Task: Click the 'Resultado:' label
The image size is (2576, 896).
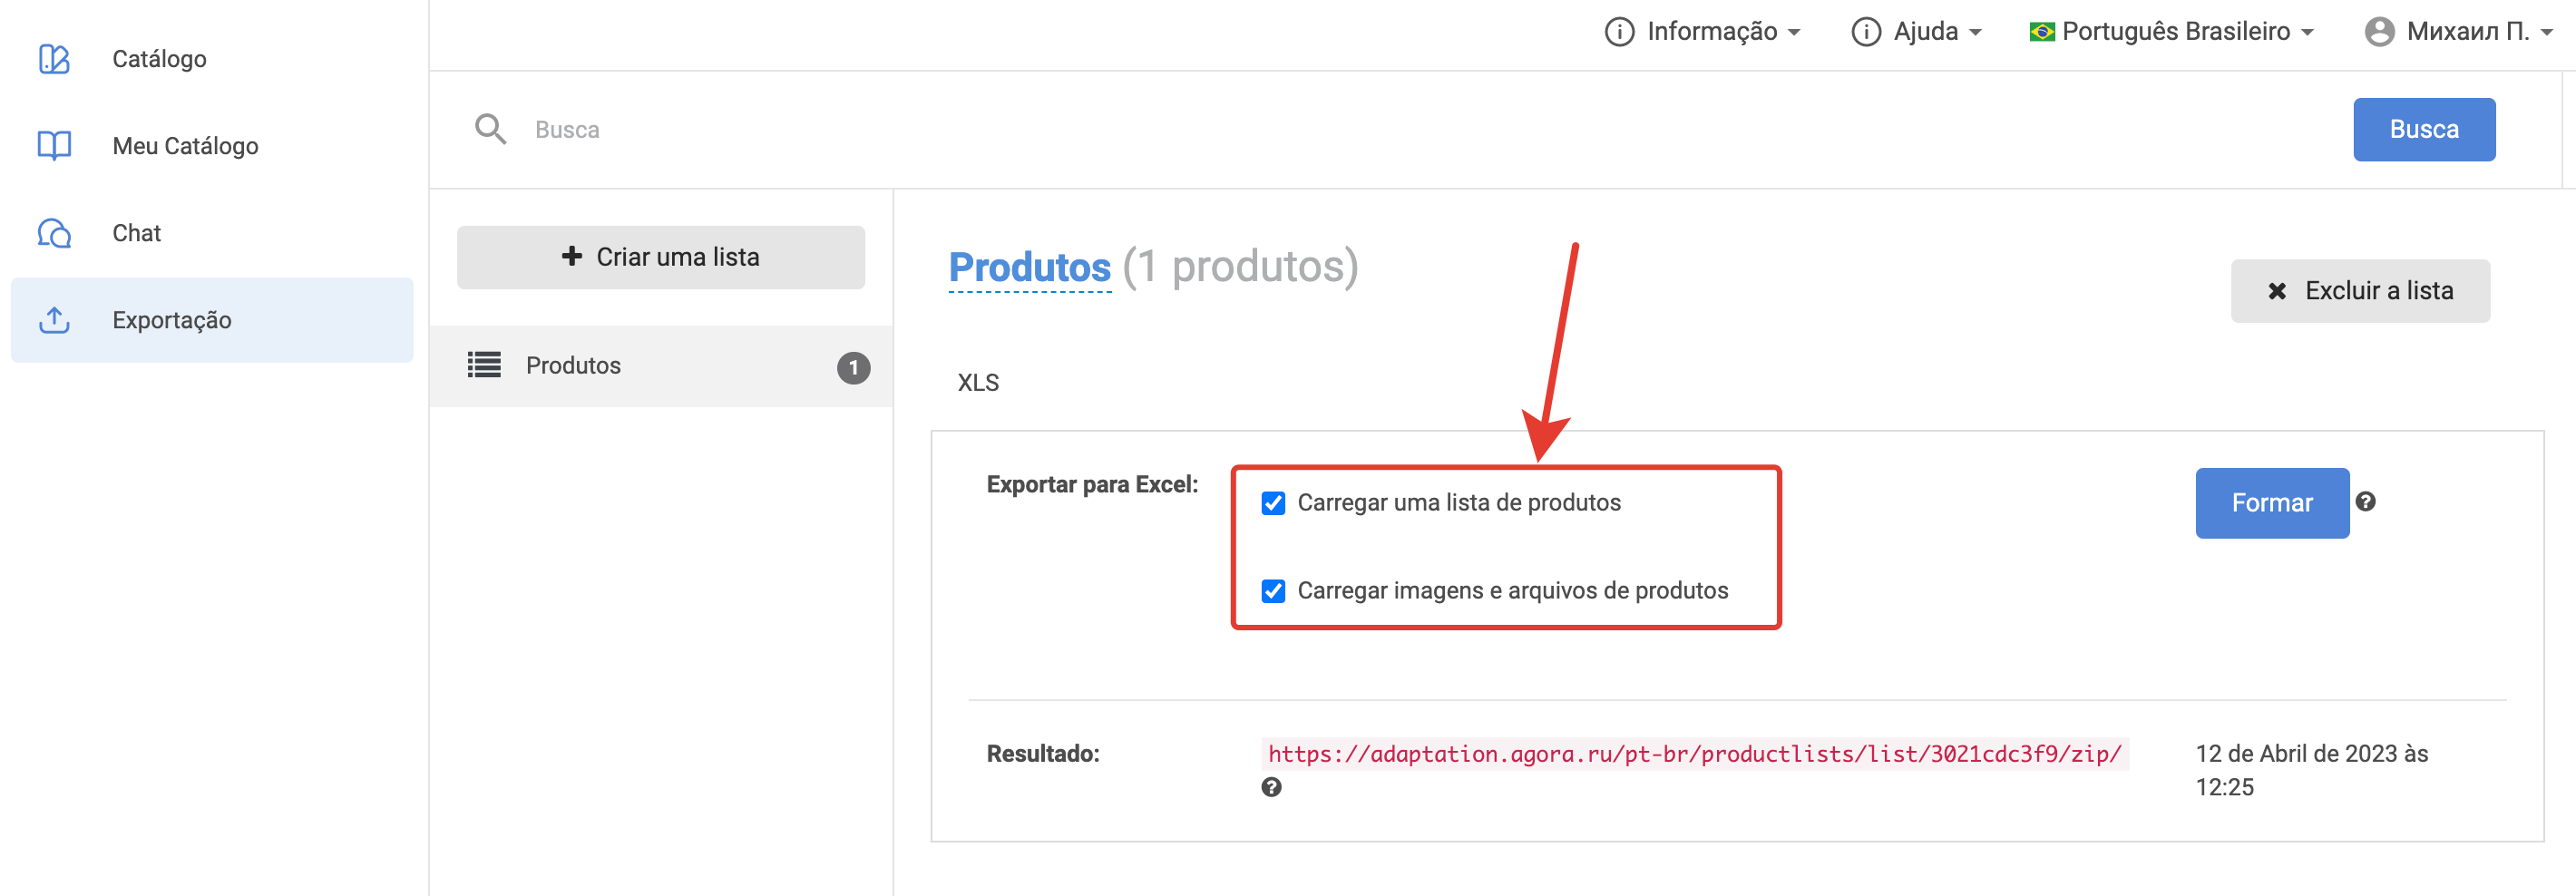Action: (x=1042, y=754)
